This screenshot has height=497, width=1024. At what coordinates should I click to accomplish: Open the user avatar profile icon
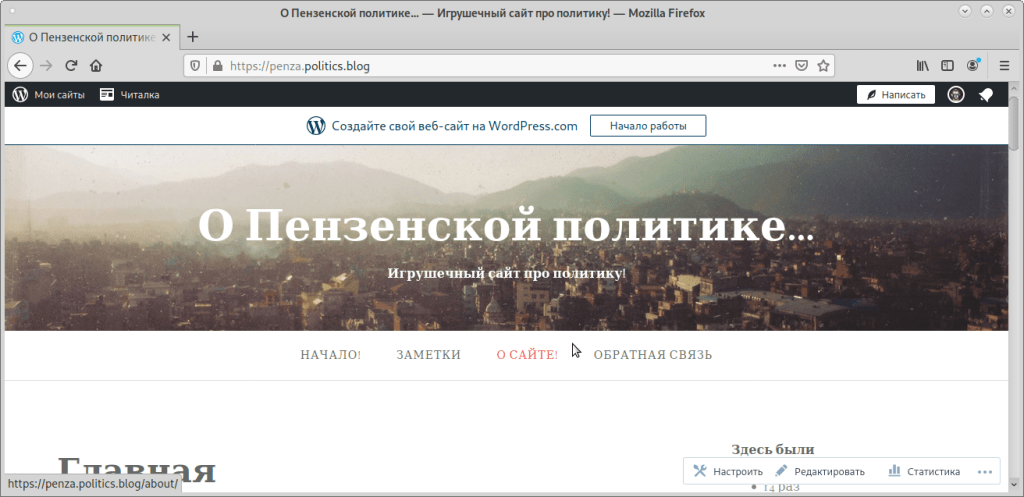click(x=956, y=95)
